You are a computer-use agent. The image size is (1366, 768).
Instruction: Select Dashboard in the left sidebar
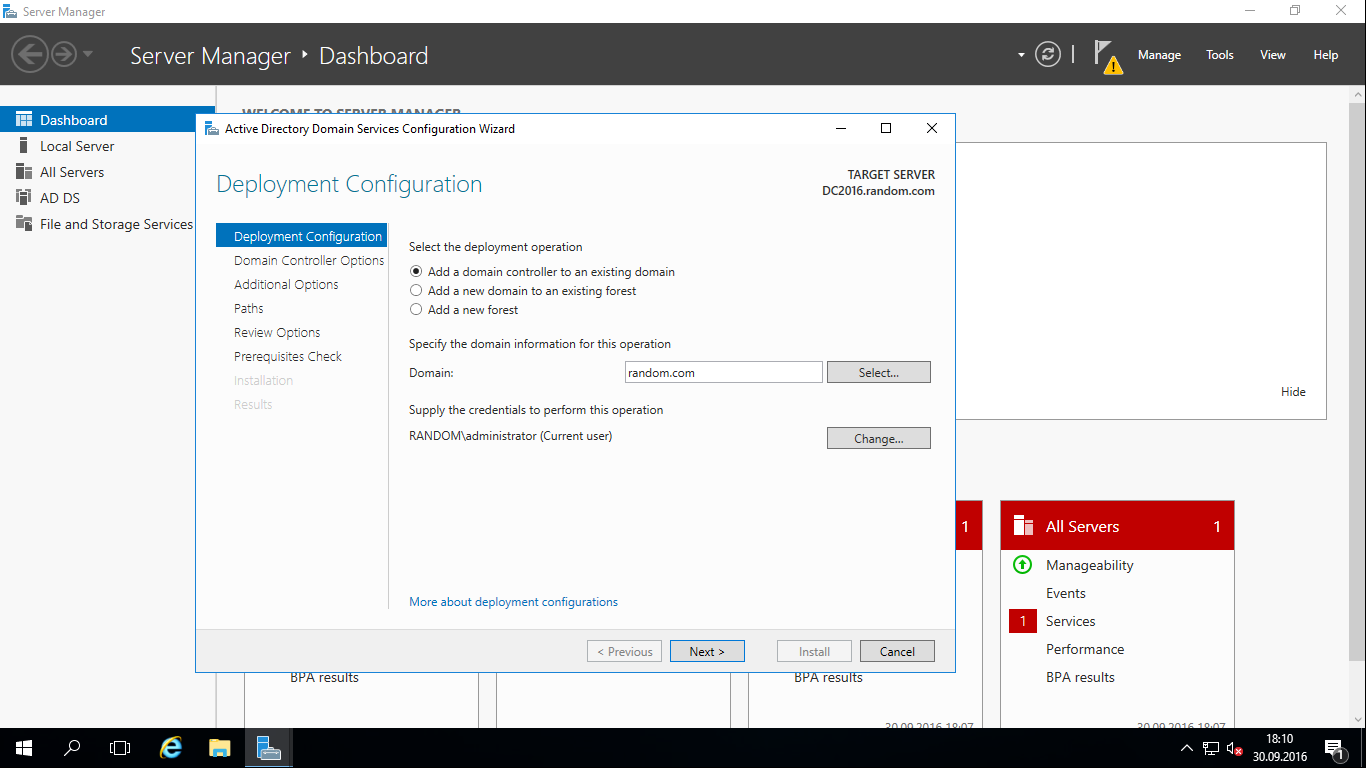(x=107, y=120)
